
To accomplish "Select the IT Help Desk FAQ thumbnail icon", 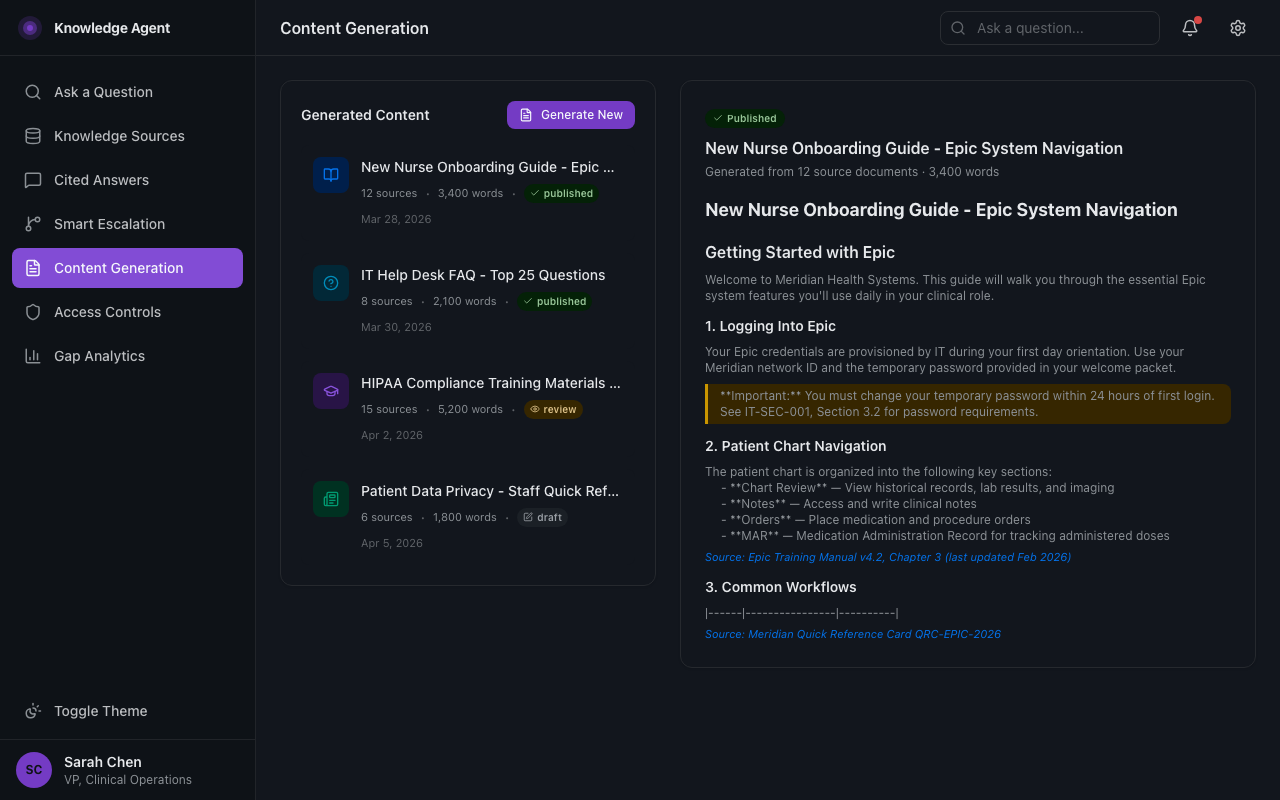I will 331,283.
